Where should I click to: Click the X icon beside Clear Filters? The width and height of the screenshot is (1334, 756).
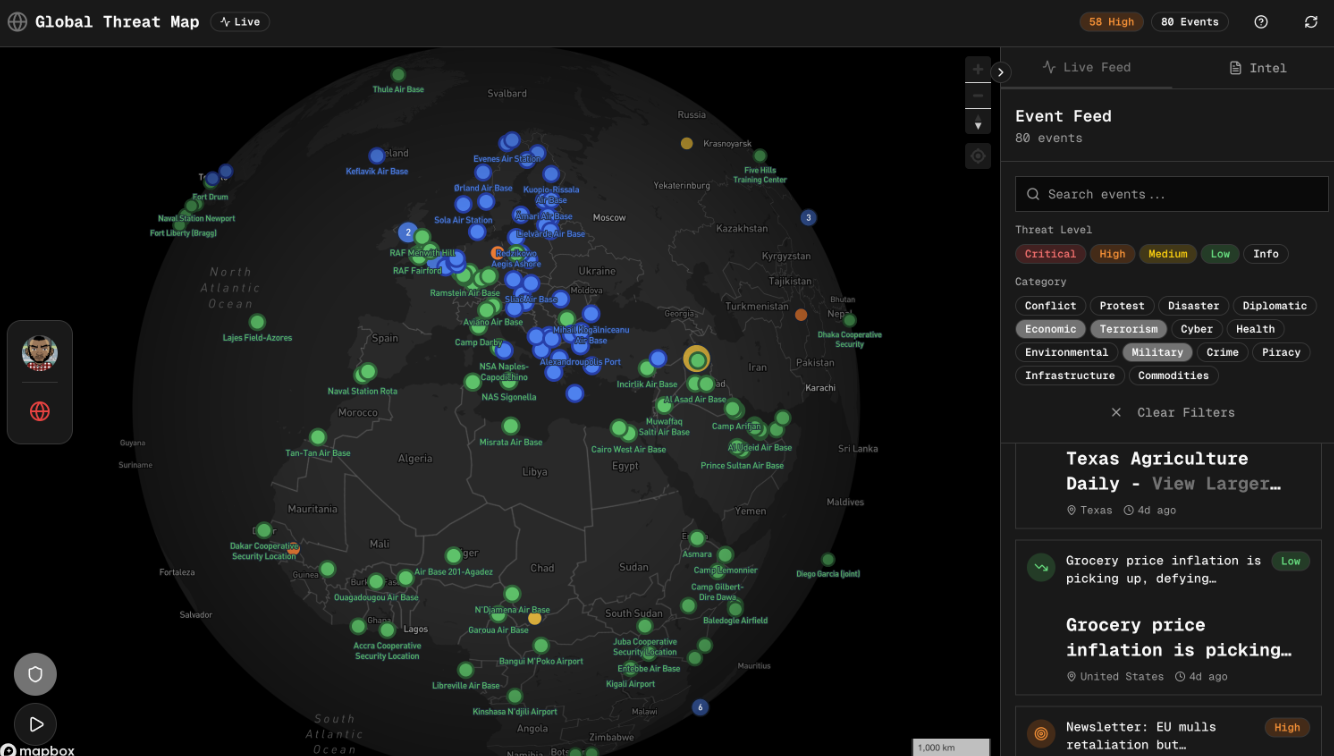coord(1116,412)
